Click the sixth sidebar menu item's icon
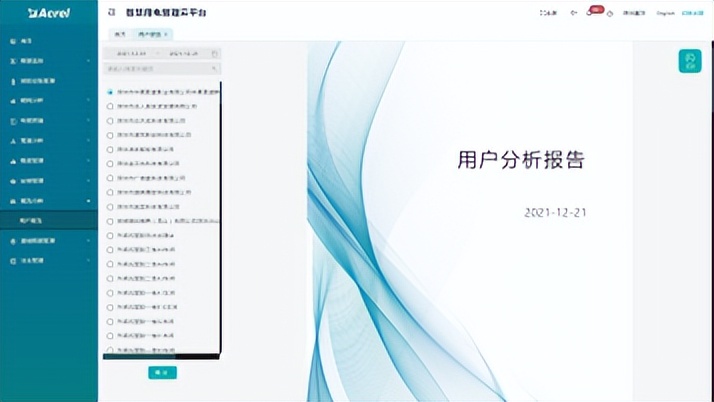Screen dimensions: 714x402 click(13, 141)
